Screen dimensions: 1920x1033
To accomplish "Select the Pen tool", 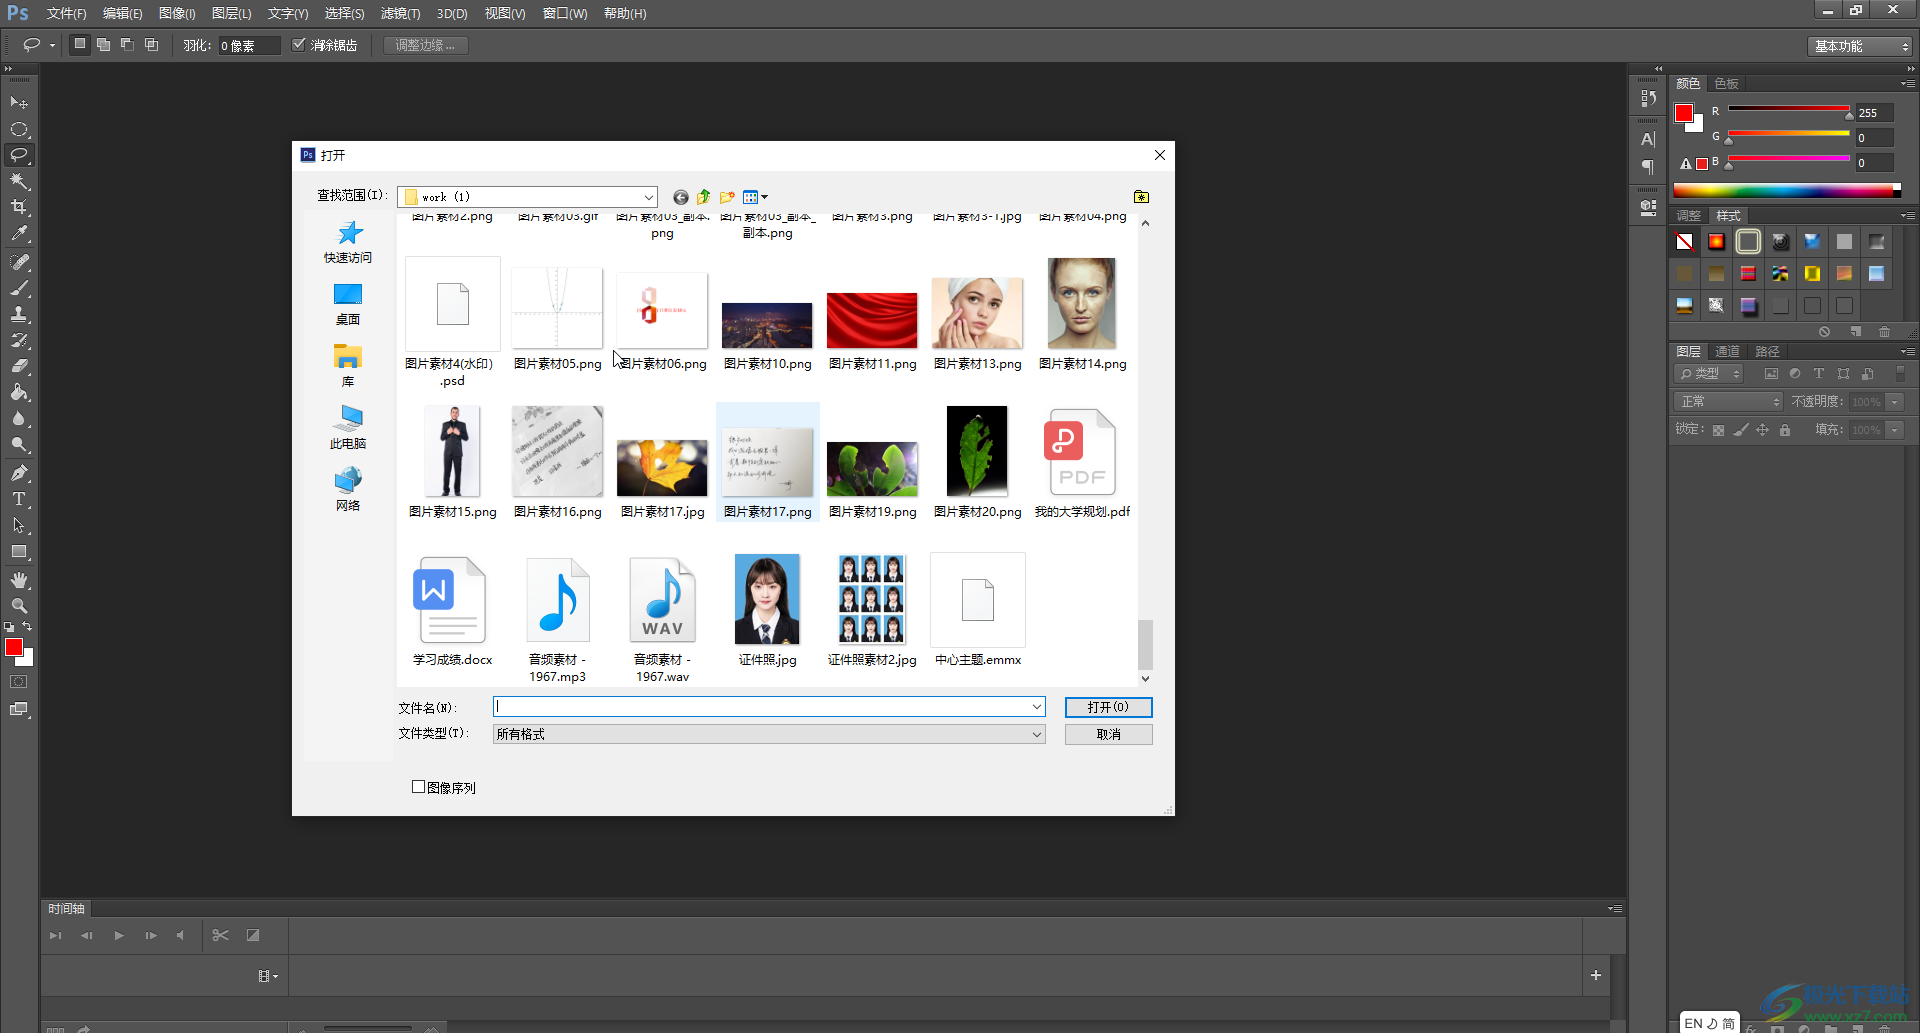I will click(19, 472).
